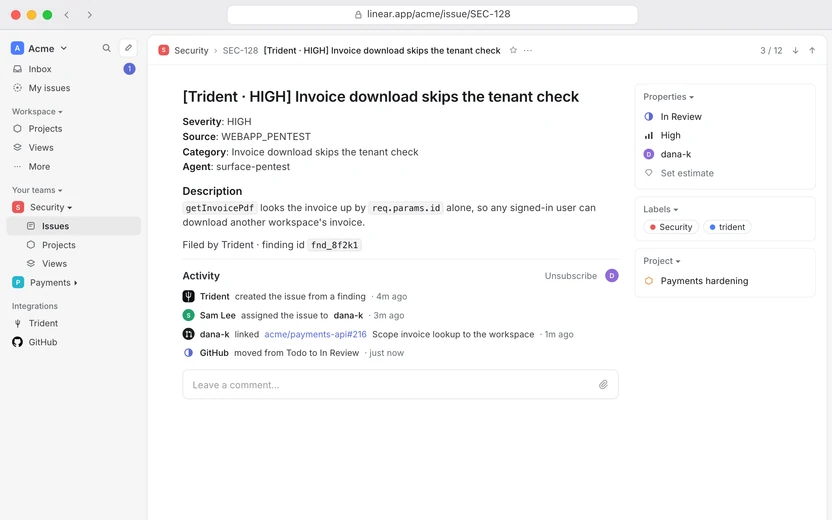Click the req.params.id code snippet
The image size is (832, 520).
click(x=406, y=208)
